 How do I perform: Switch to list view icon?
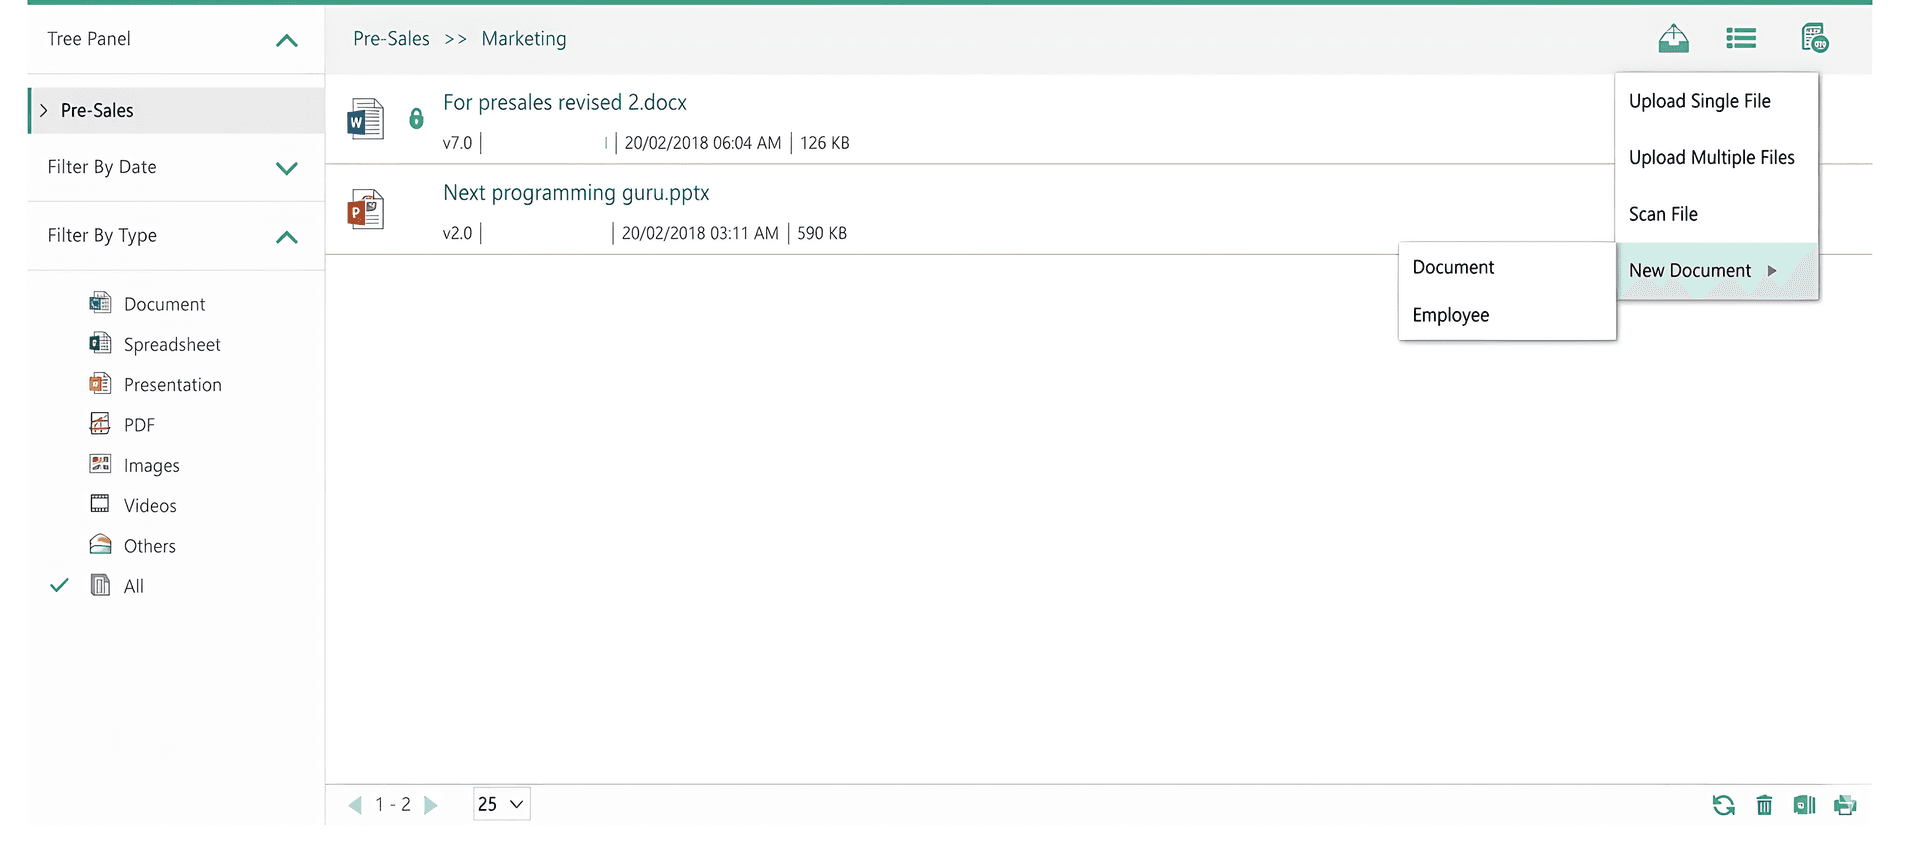[1741, 39]
